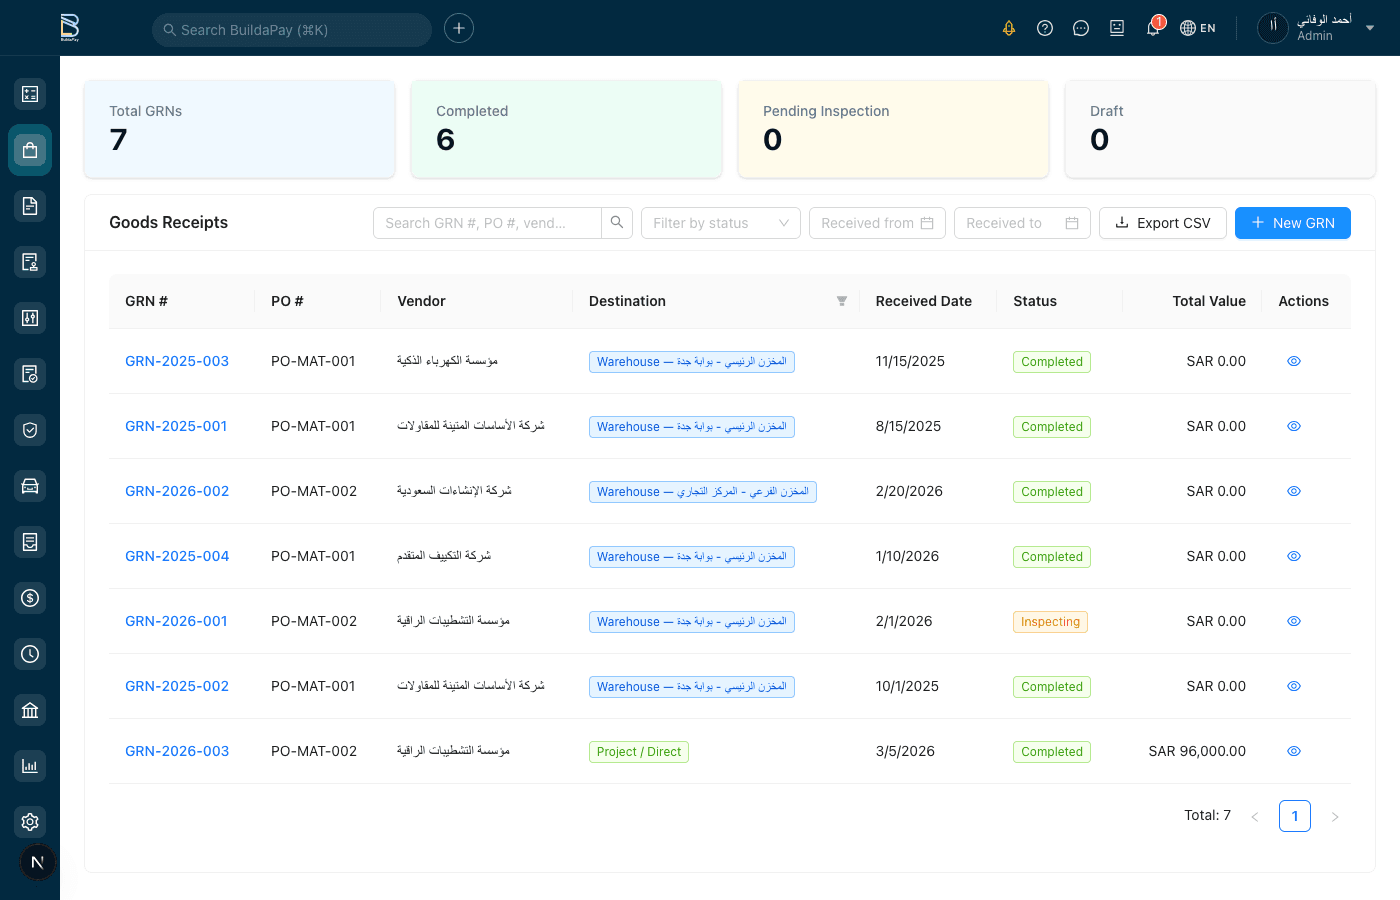This screenshot has width=1400, height=900.
Task: Open the EN language selector
Action: click(1198, 28)
